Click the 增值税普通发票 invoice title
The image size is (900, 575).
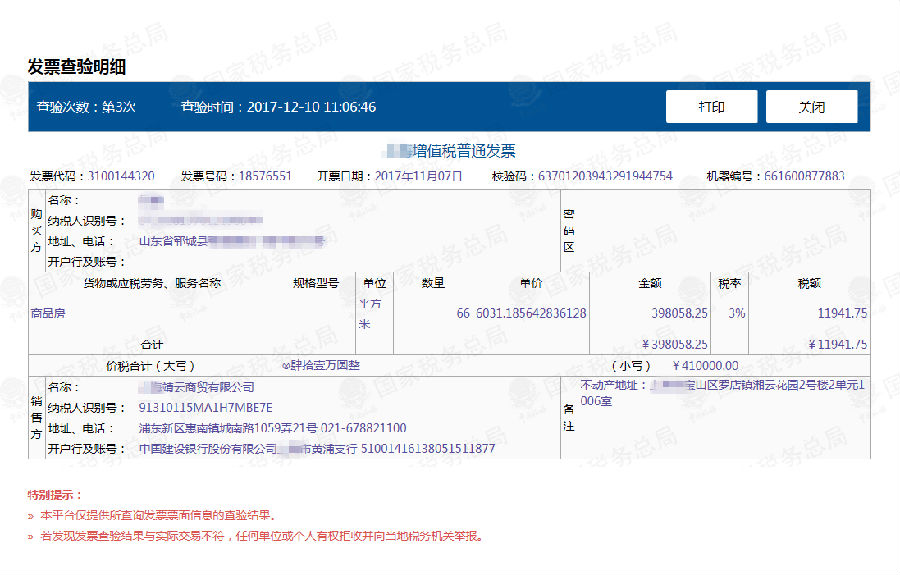[x=463, y=151]
